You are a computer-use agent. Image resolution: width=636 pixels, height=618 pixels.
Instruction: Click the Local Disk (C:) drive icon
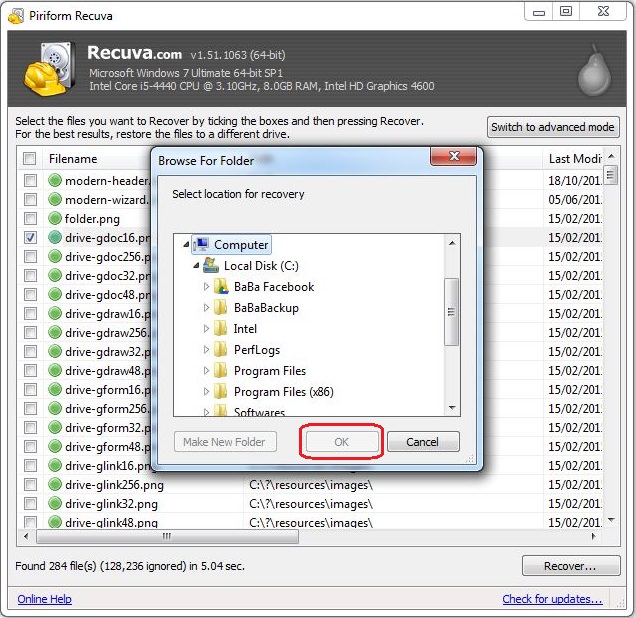pyautogui.click(x=211, y=265)
